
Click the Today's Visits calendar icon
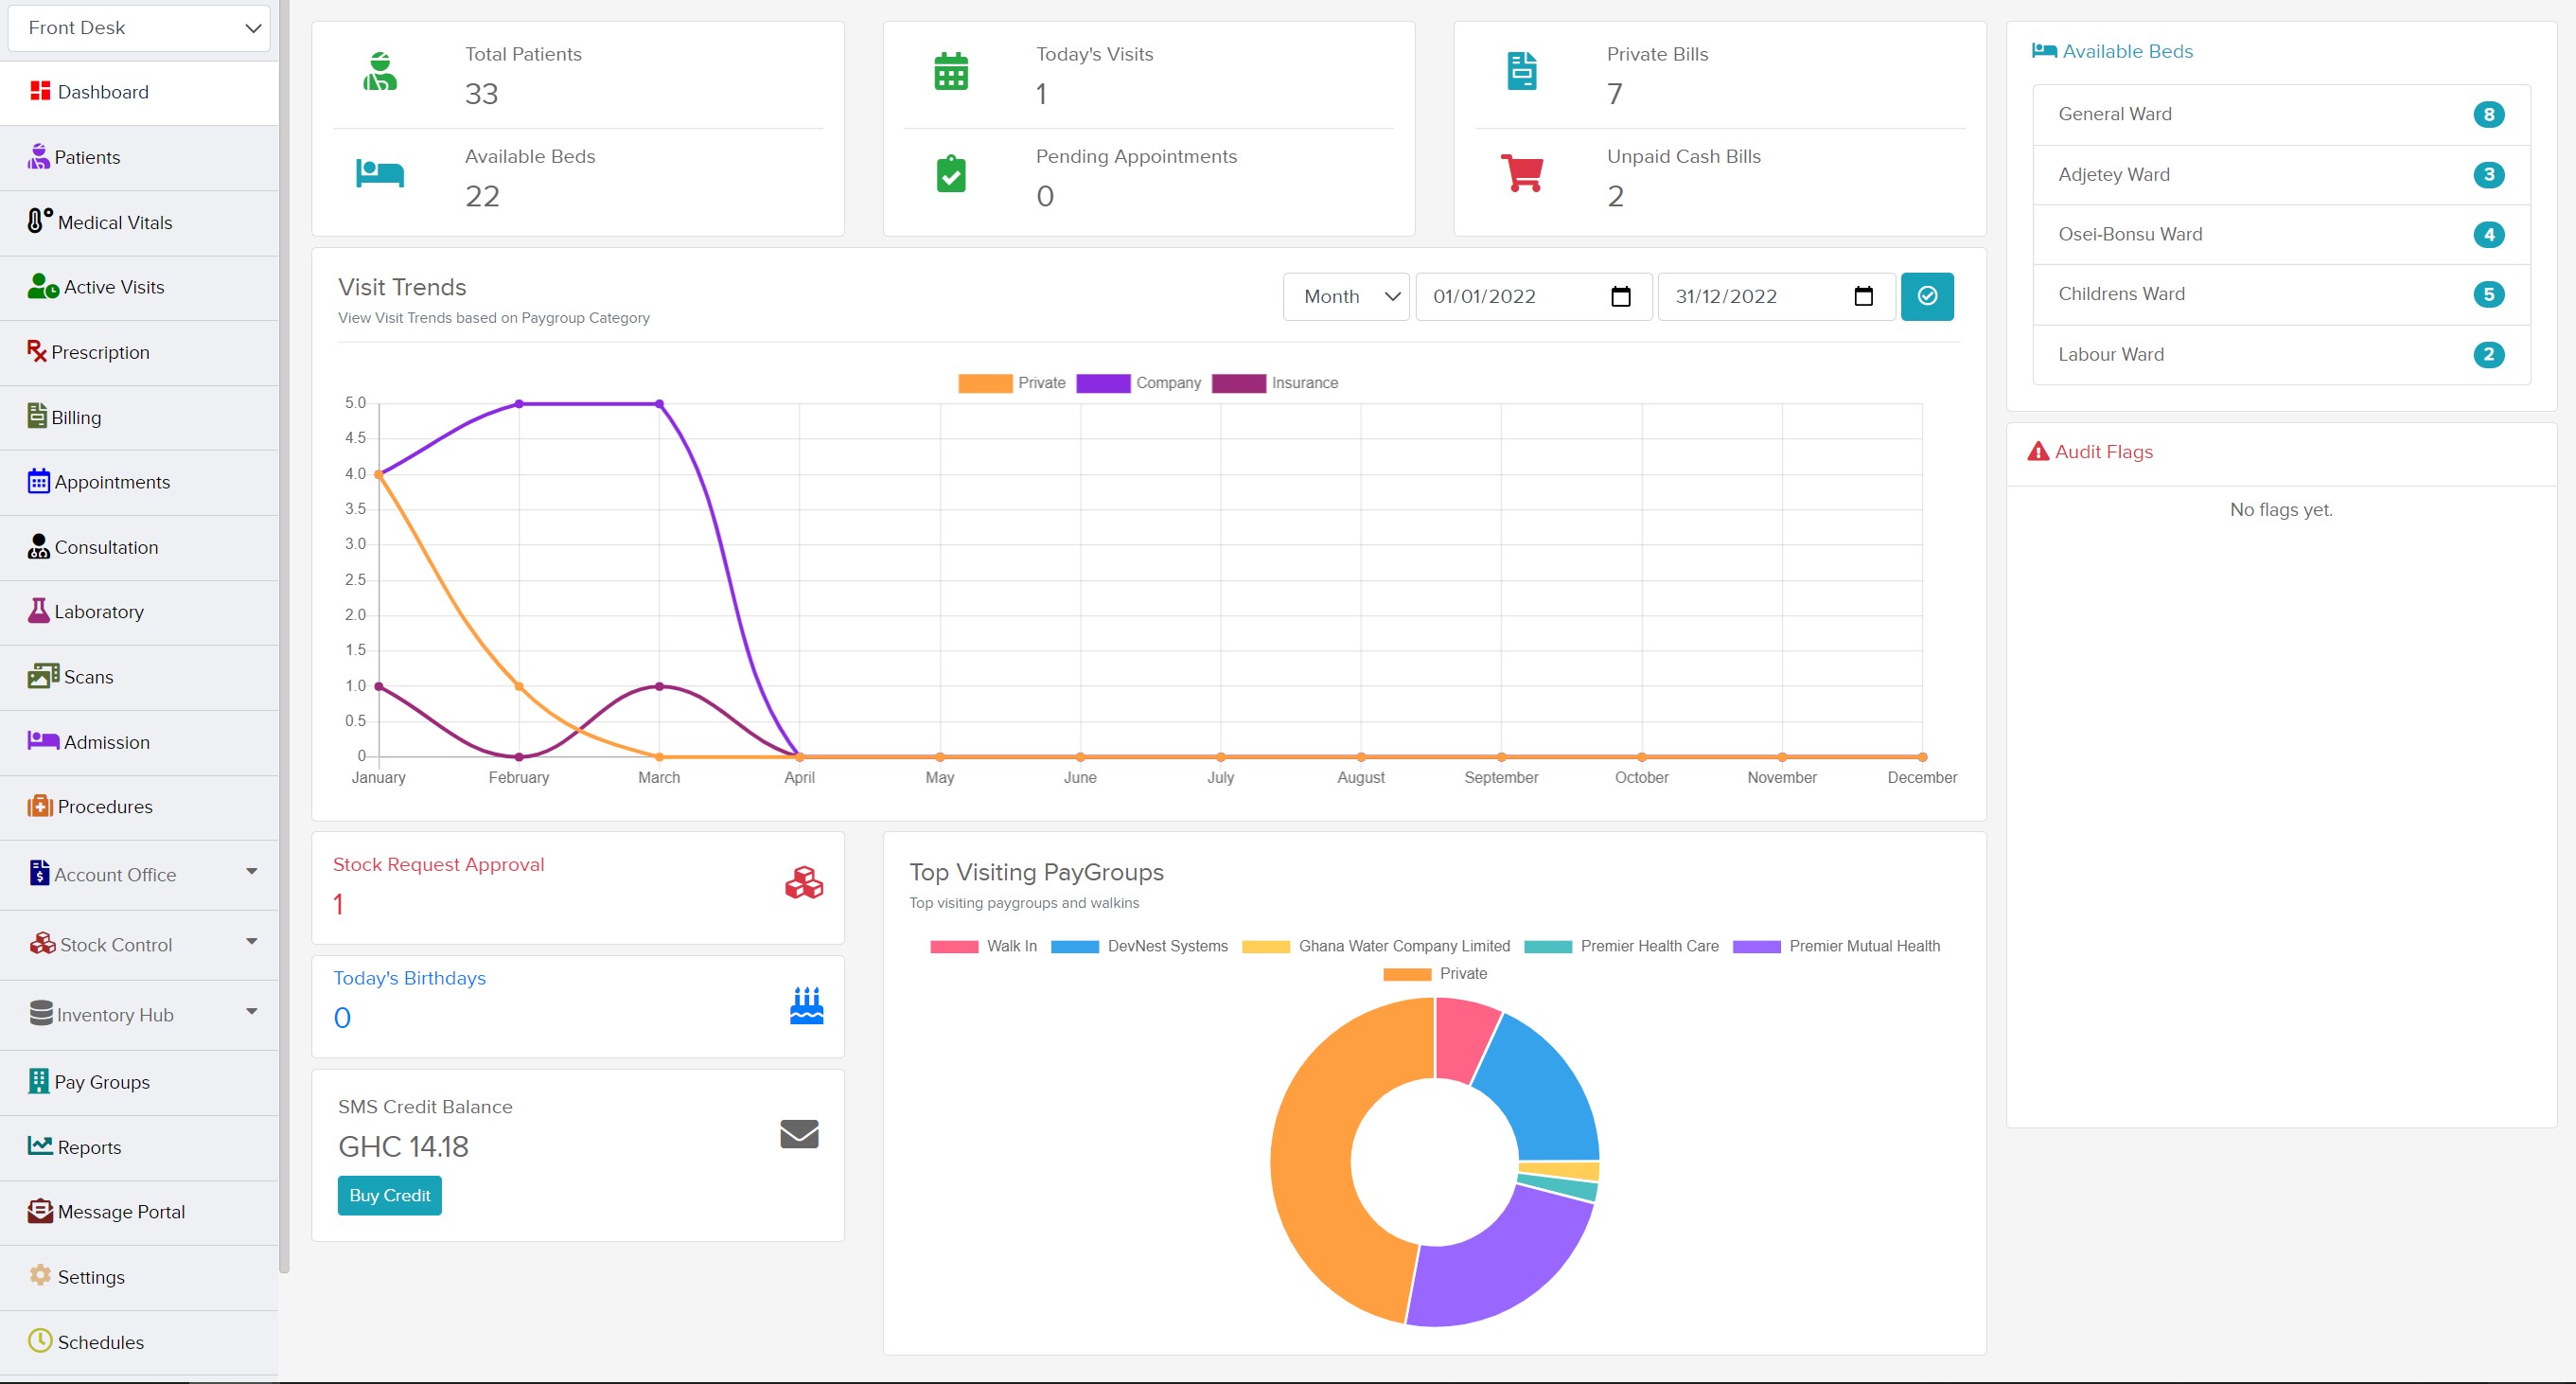tap(951, 71)
